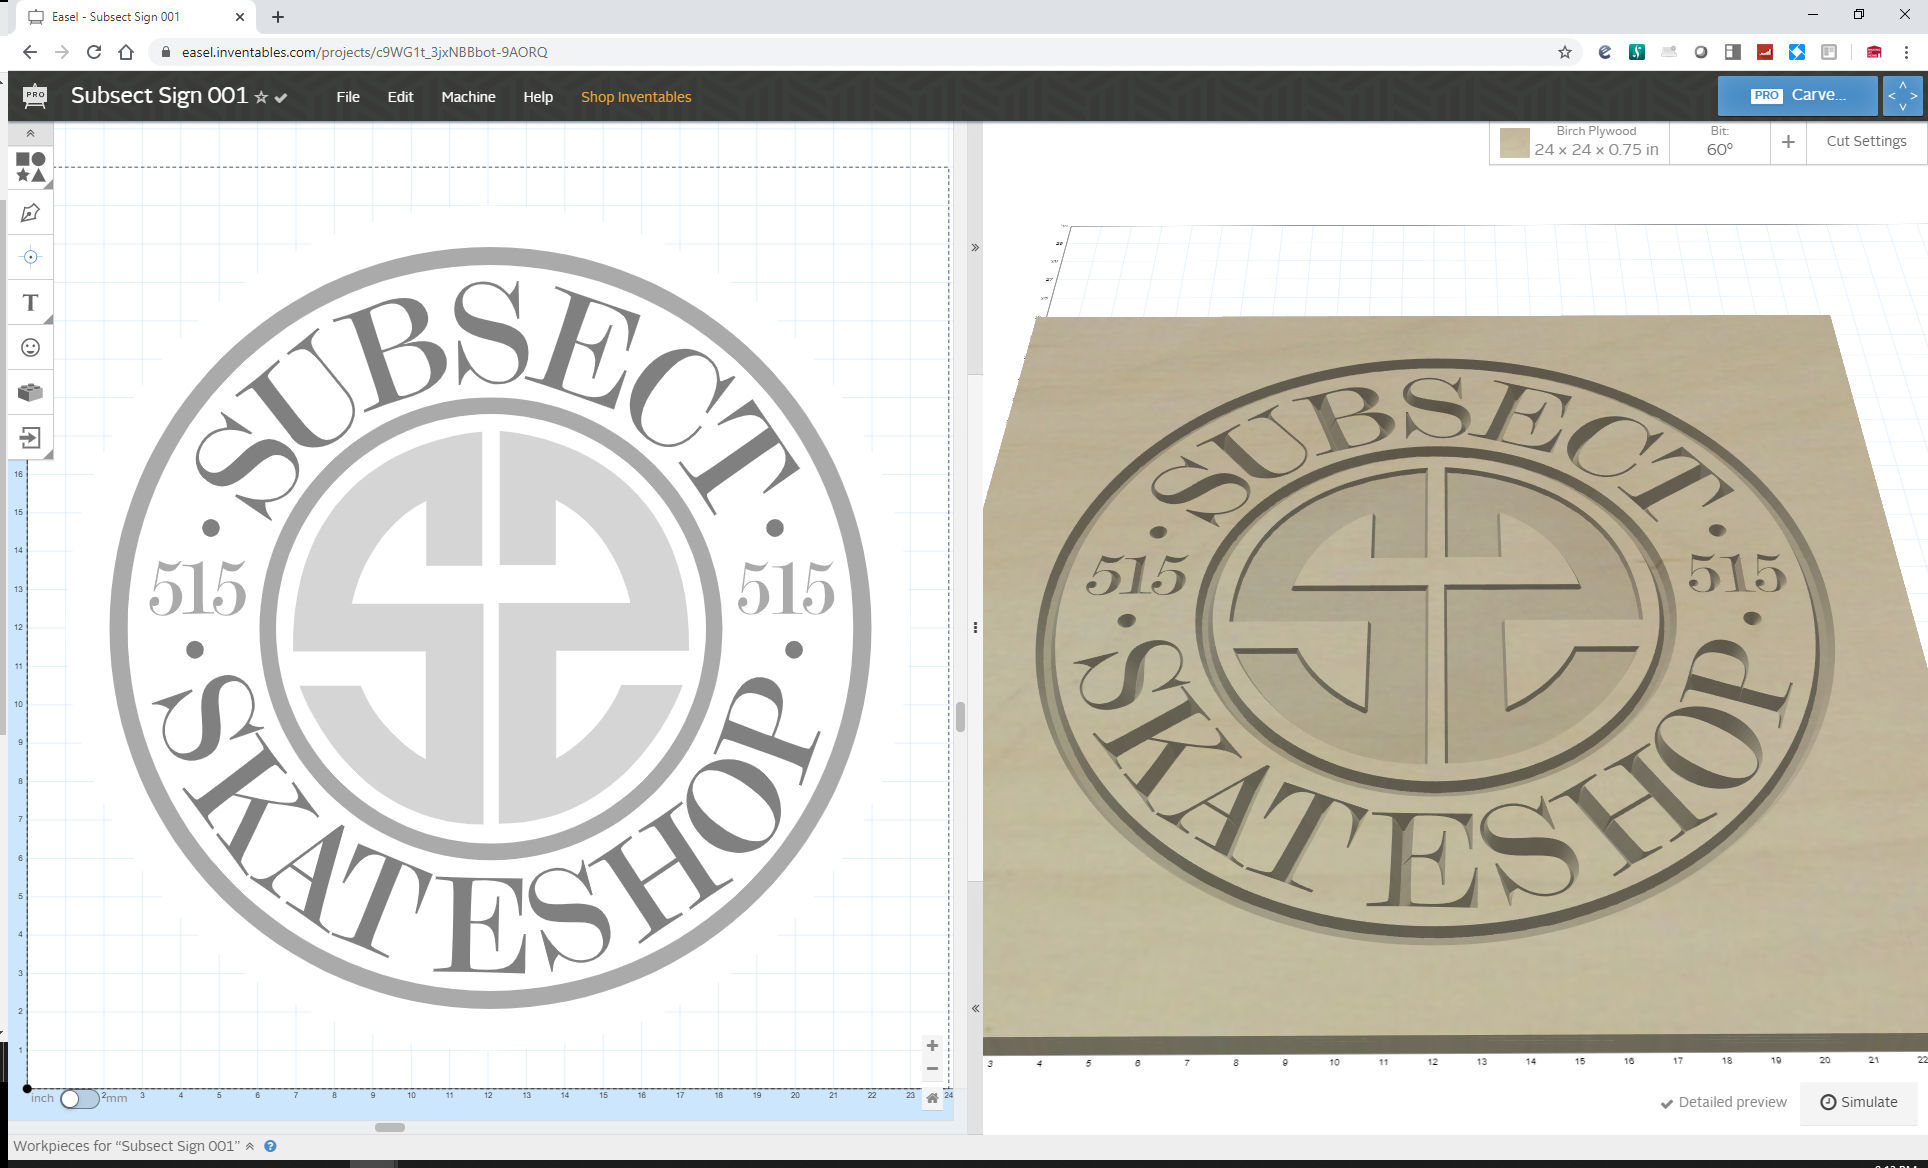This screenshot has height=1168, width=1928.
Task: Click the blue diamond browser extension
Action: coord(1797,52)
